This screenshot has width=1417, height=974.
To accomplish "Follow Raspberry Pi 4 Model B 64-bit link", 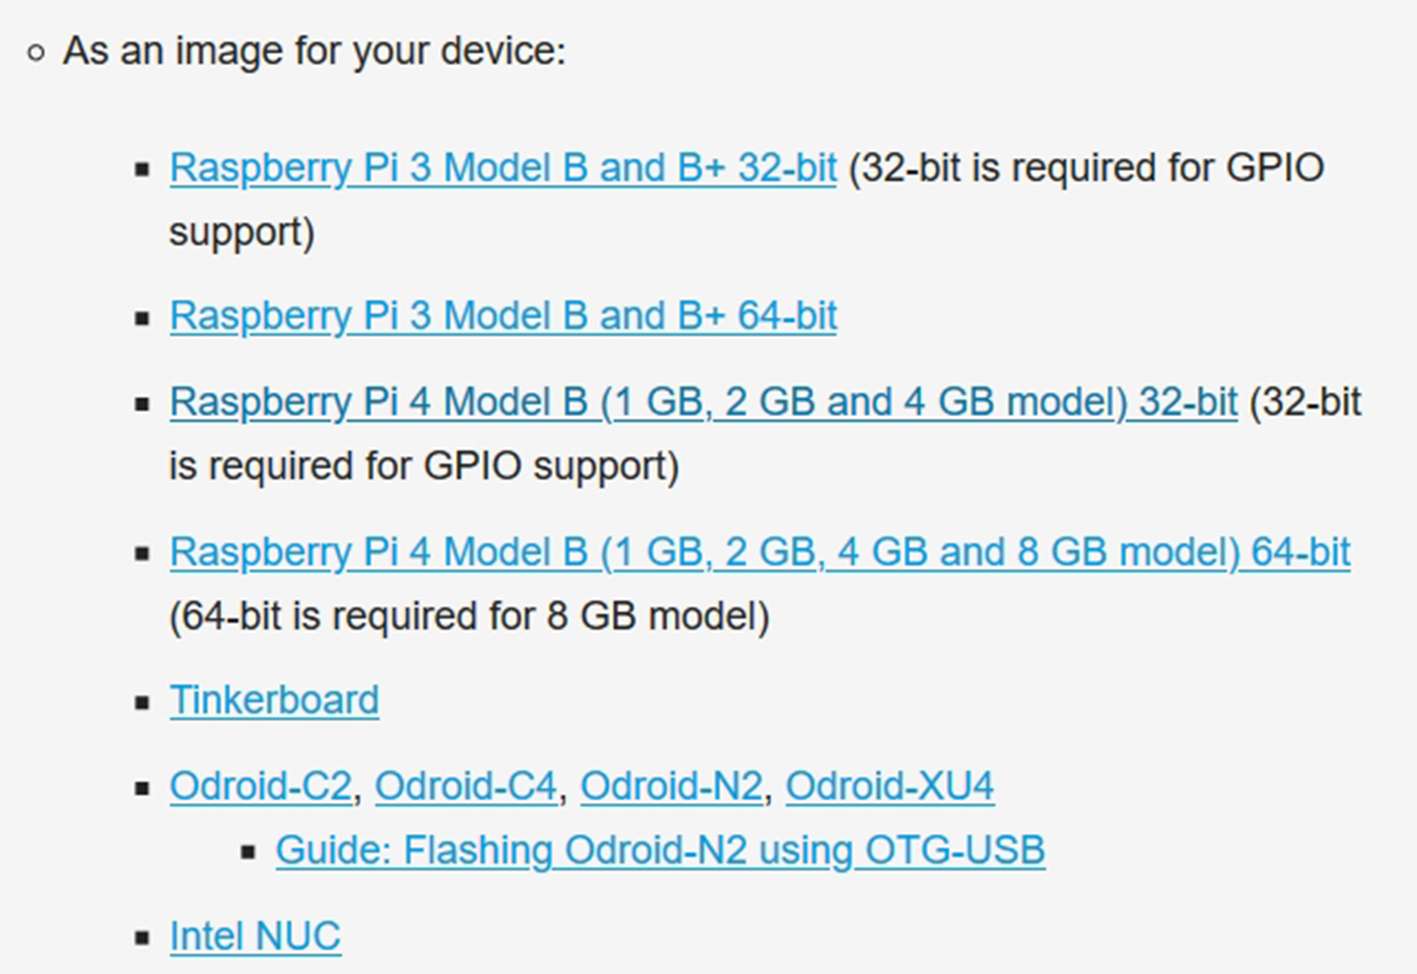I will [759, 552].
